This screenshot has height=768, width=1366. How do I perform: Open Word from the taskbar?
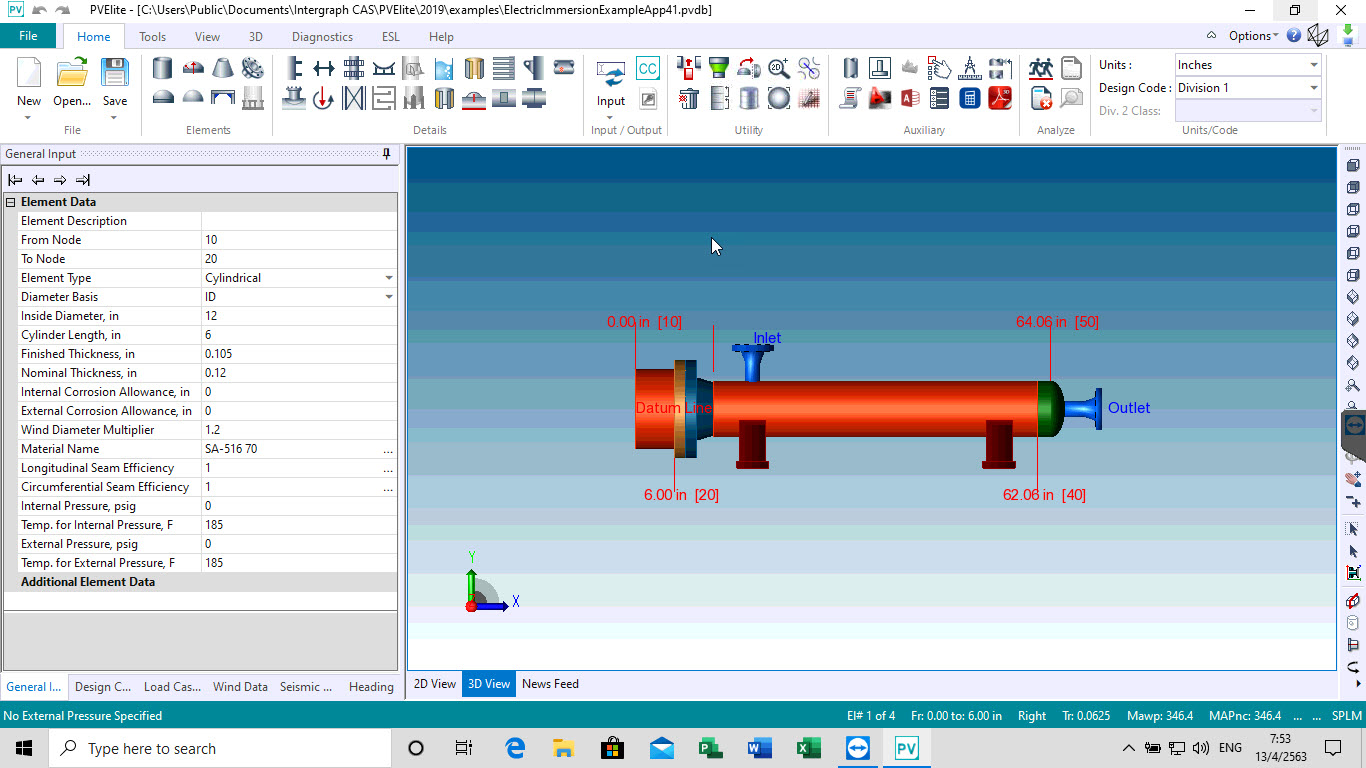point(760,748)
